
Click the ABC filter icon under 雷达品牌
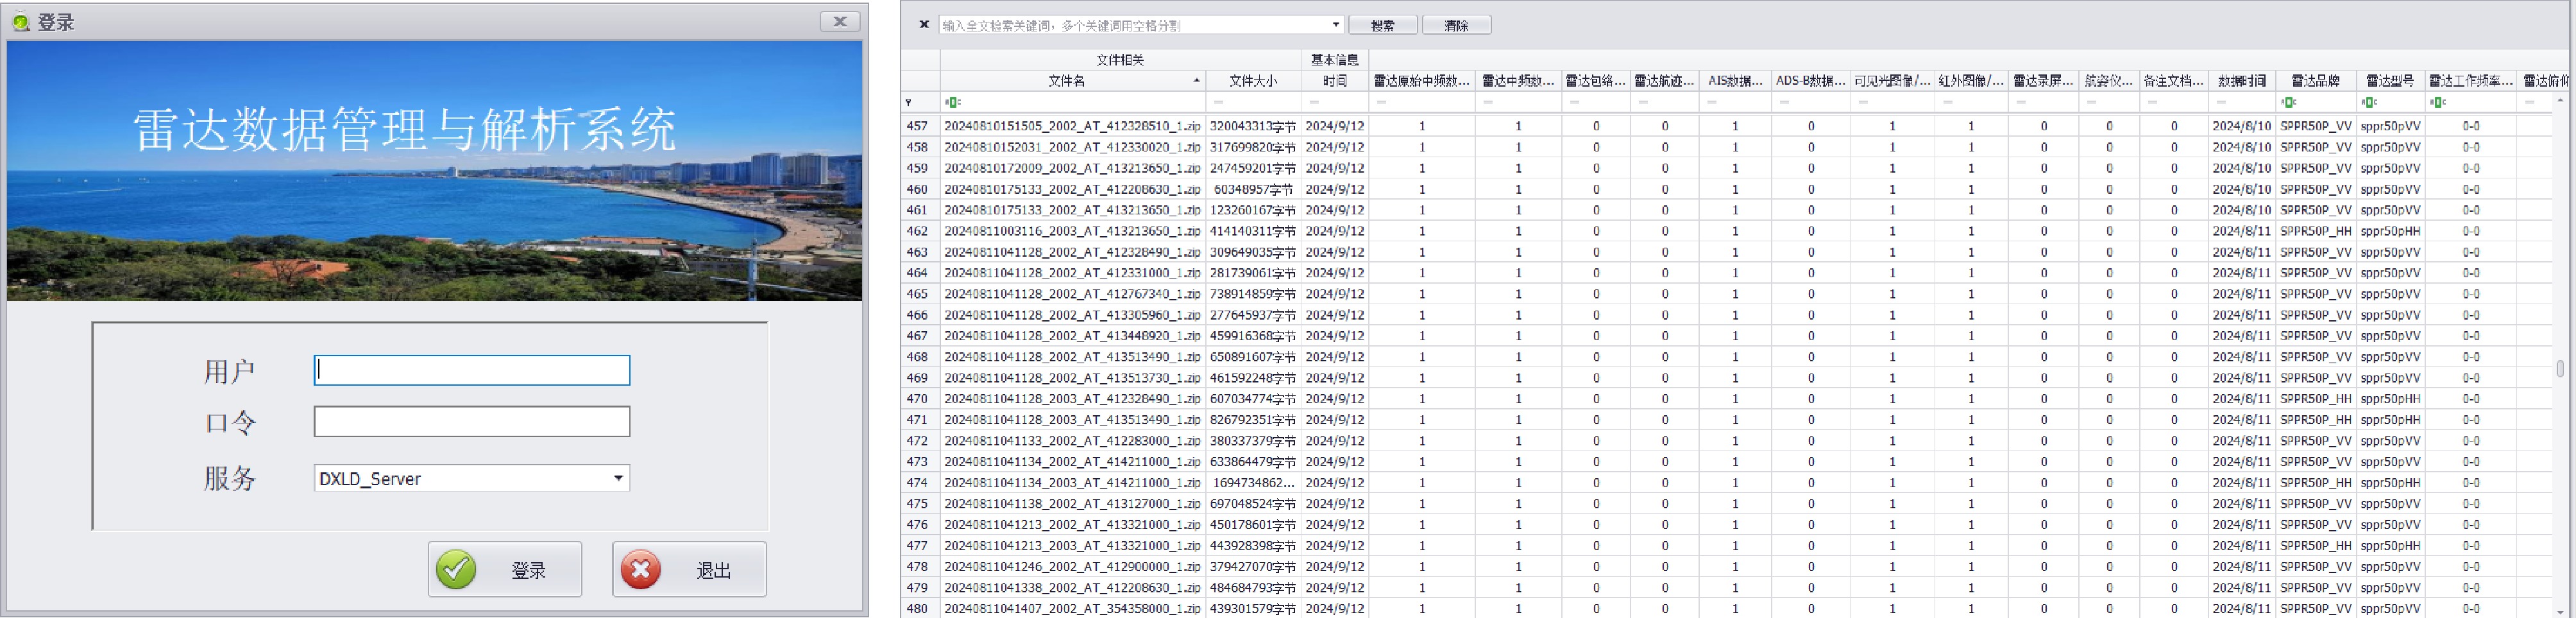2288,102
